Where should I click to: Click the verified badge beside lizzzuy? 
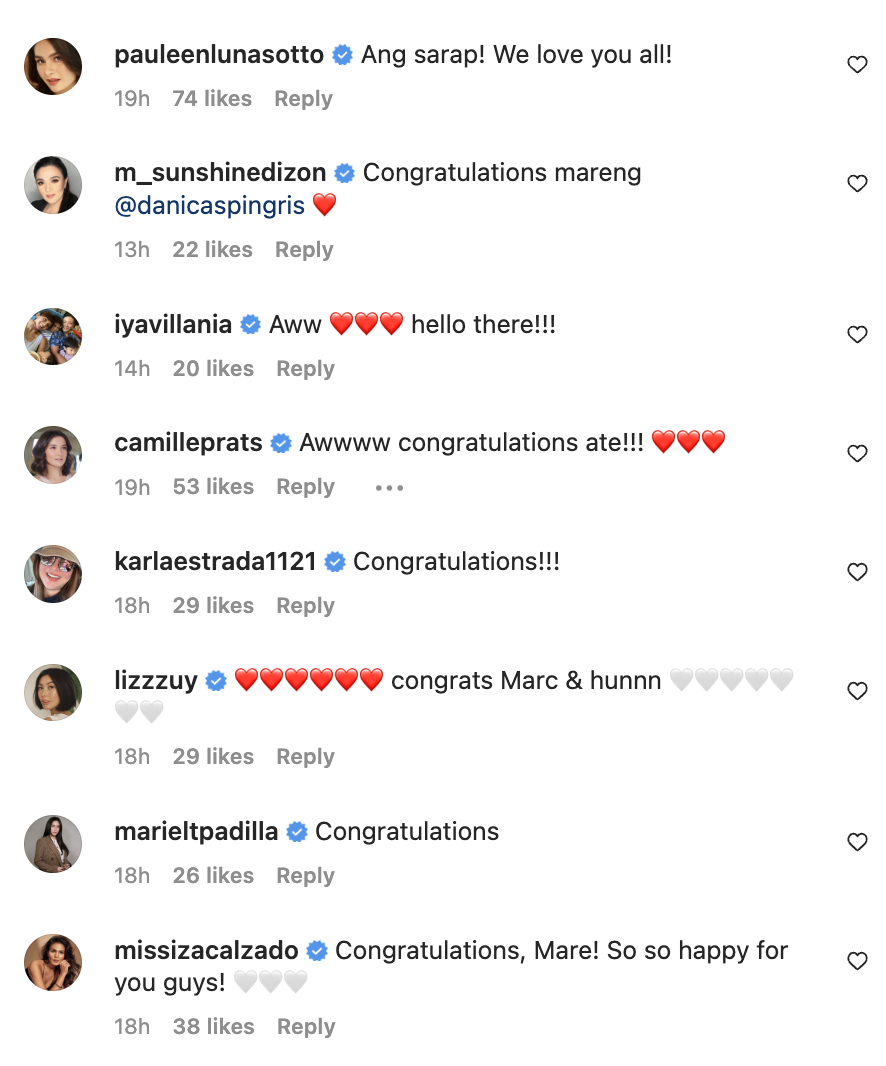pyautogui.click(x=213, y=680)
